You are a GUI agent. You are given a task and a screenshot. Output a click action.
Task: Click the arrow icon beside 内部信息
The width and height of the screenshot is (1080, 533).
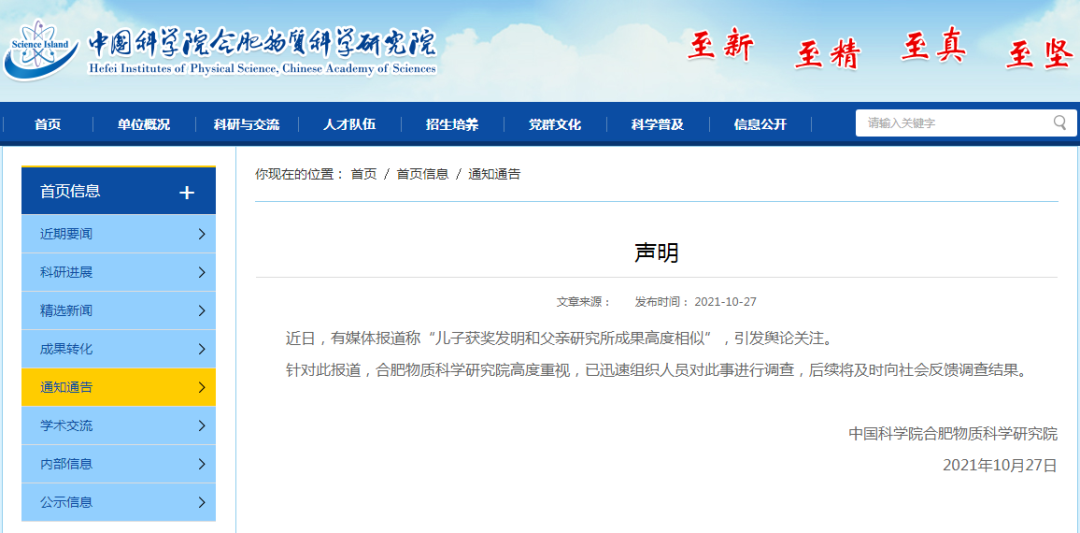point(201,464)
